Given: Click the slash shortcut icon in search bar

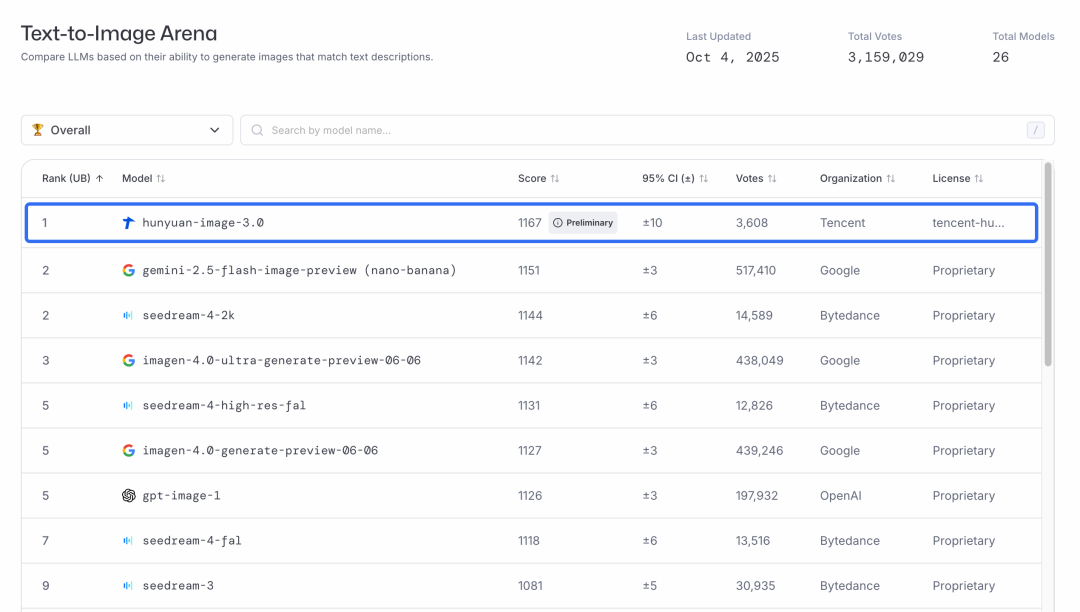Looking at the screenshot, I should (1035, 130).
